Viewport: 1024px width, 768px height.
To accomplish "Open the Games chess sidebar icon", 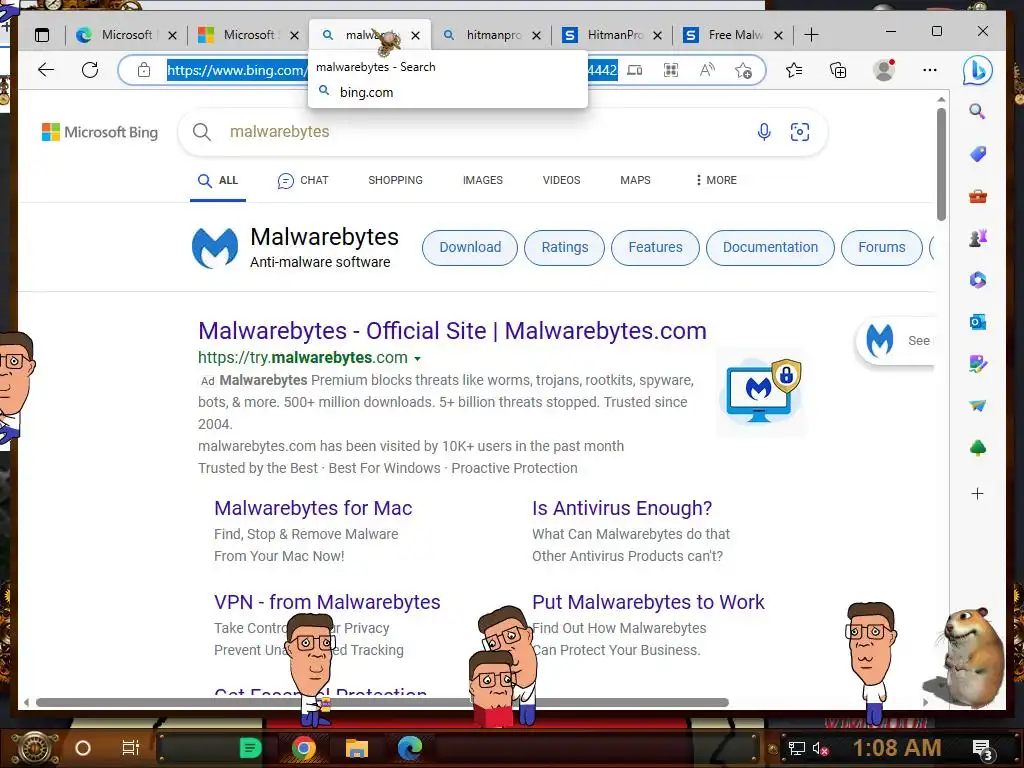I will [x=978, y=238].
